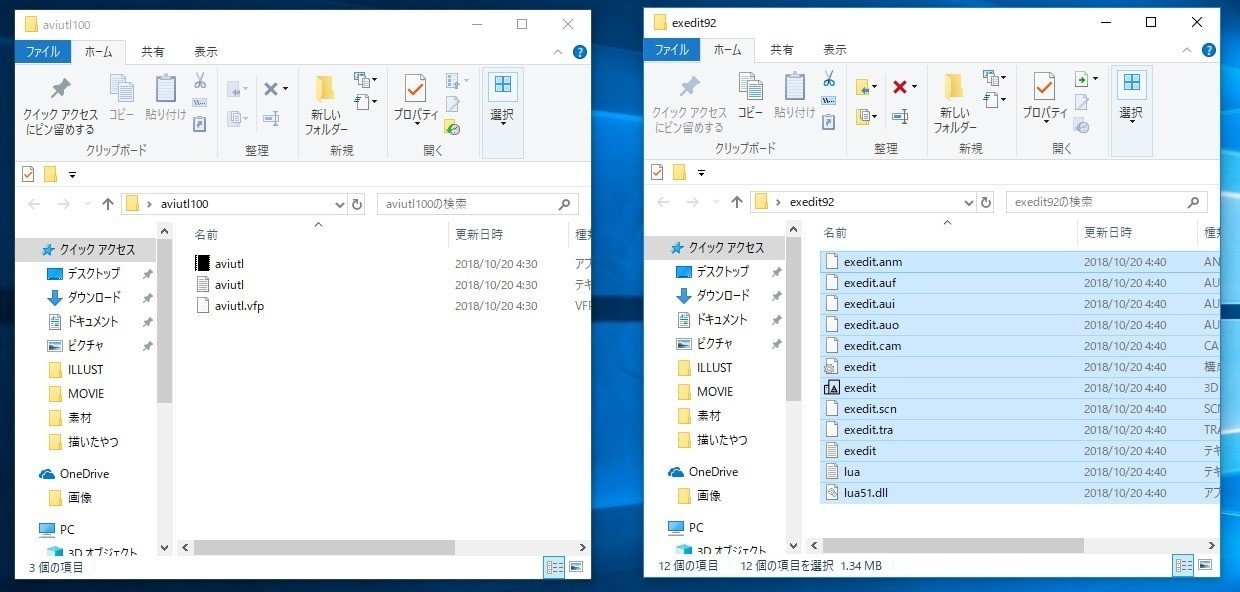Refresh the aviutl100 folder view
The width and height of the screenshot is (1240, 592).
coord(358,204)
